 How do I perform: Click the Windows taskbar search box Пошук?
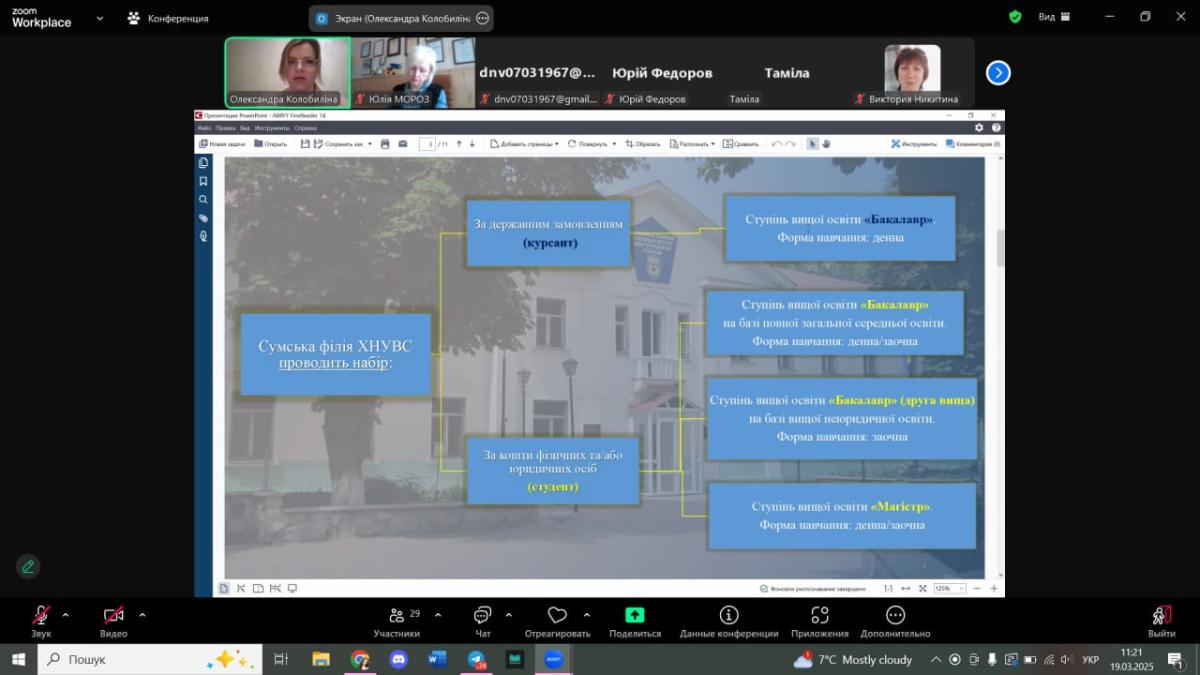150,659
